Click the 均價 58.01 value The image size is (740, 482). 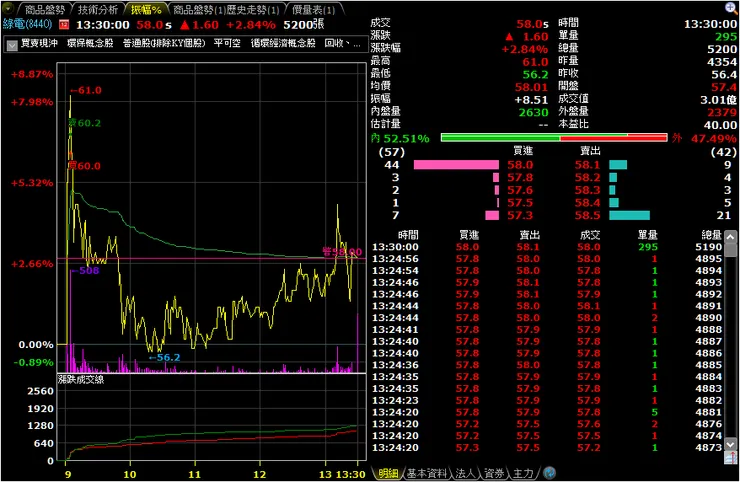click(531, 87)
